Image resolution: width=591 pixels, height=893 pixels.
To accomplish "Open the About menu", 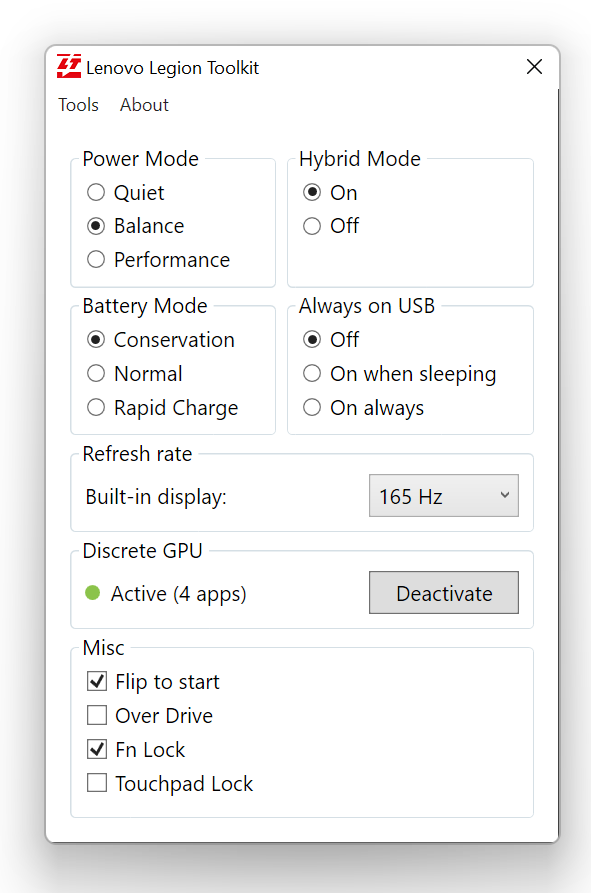I will point(144,105).
